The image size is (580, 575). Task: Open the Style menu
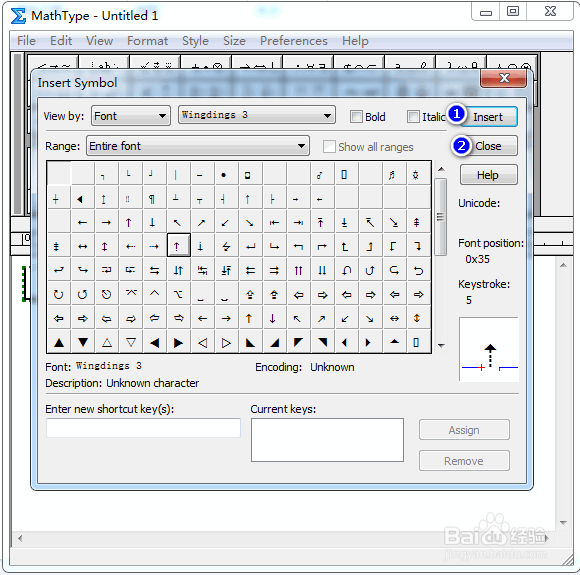195,41
